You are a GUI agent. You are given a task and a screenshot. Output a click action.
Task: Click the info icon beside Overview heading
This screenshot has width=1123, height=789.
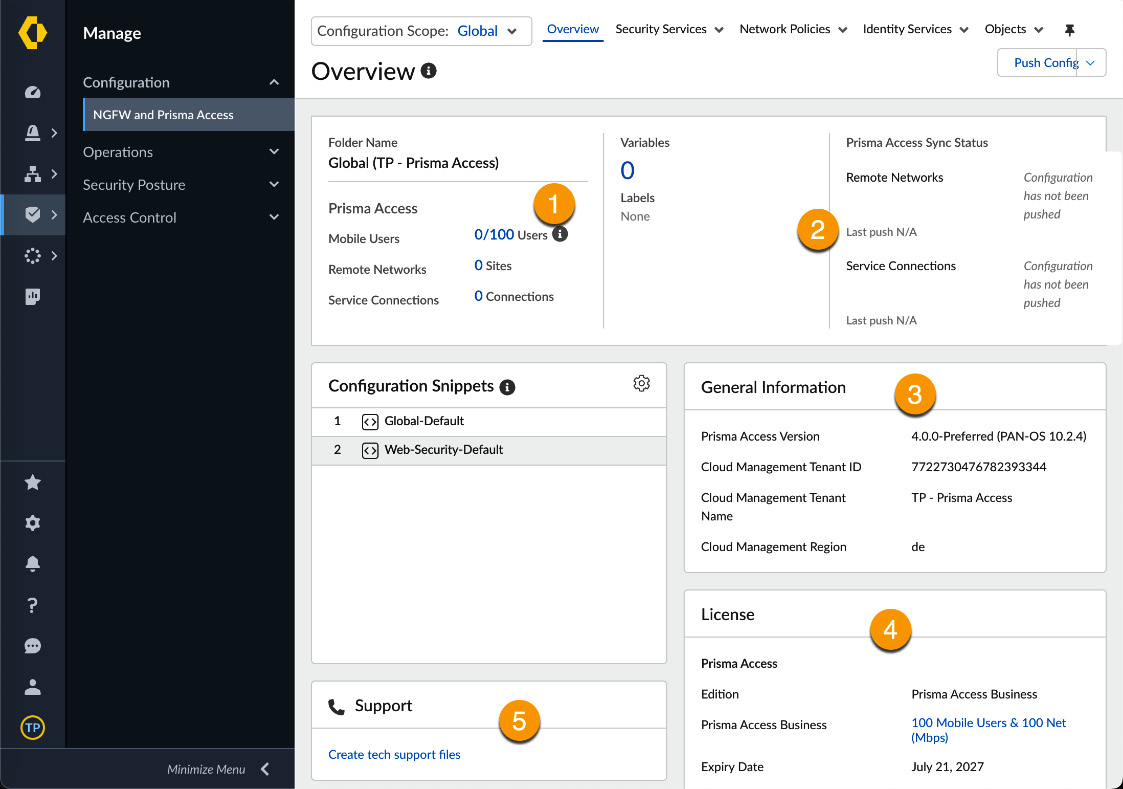(428, 70)
